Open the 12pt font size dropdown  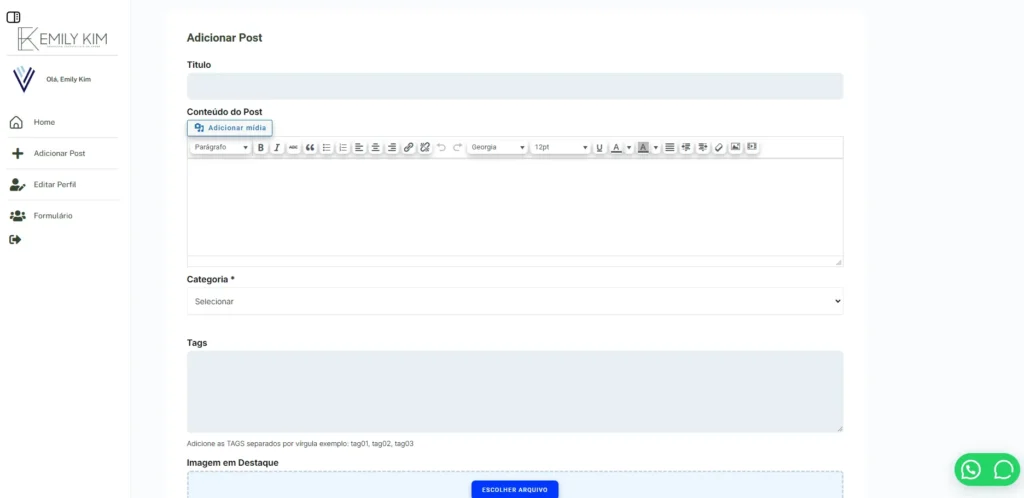point(560,148)
